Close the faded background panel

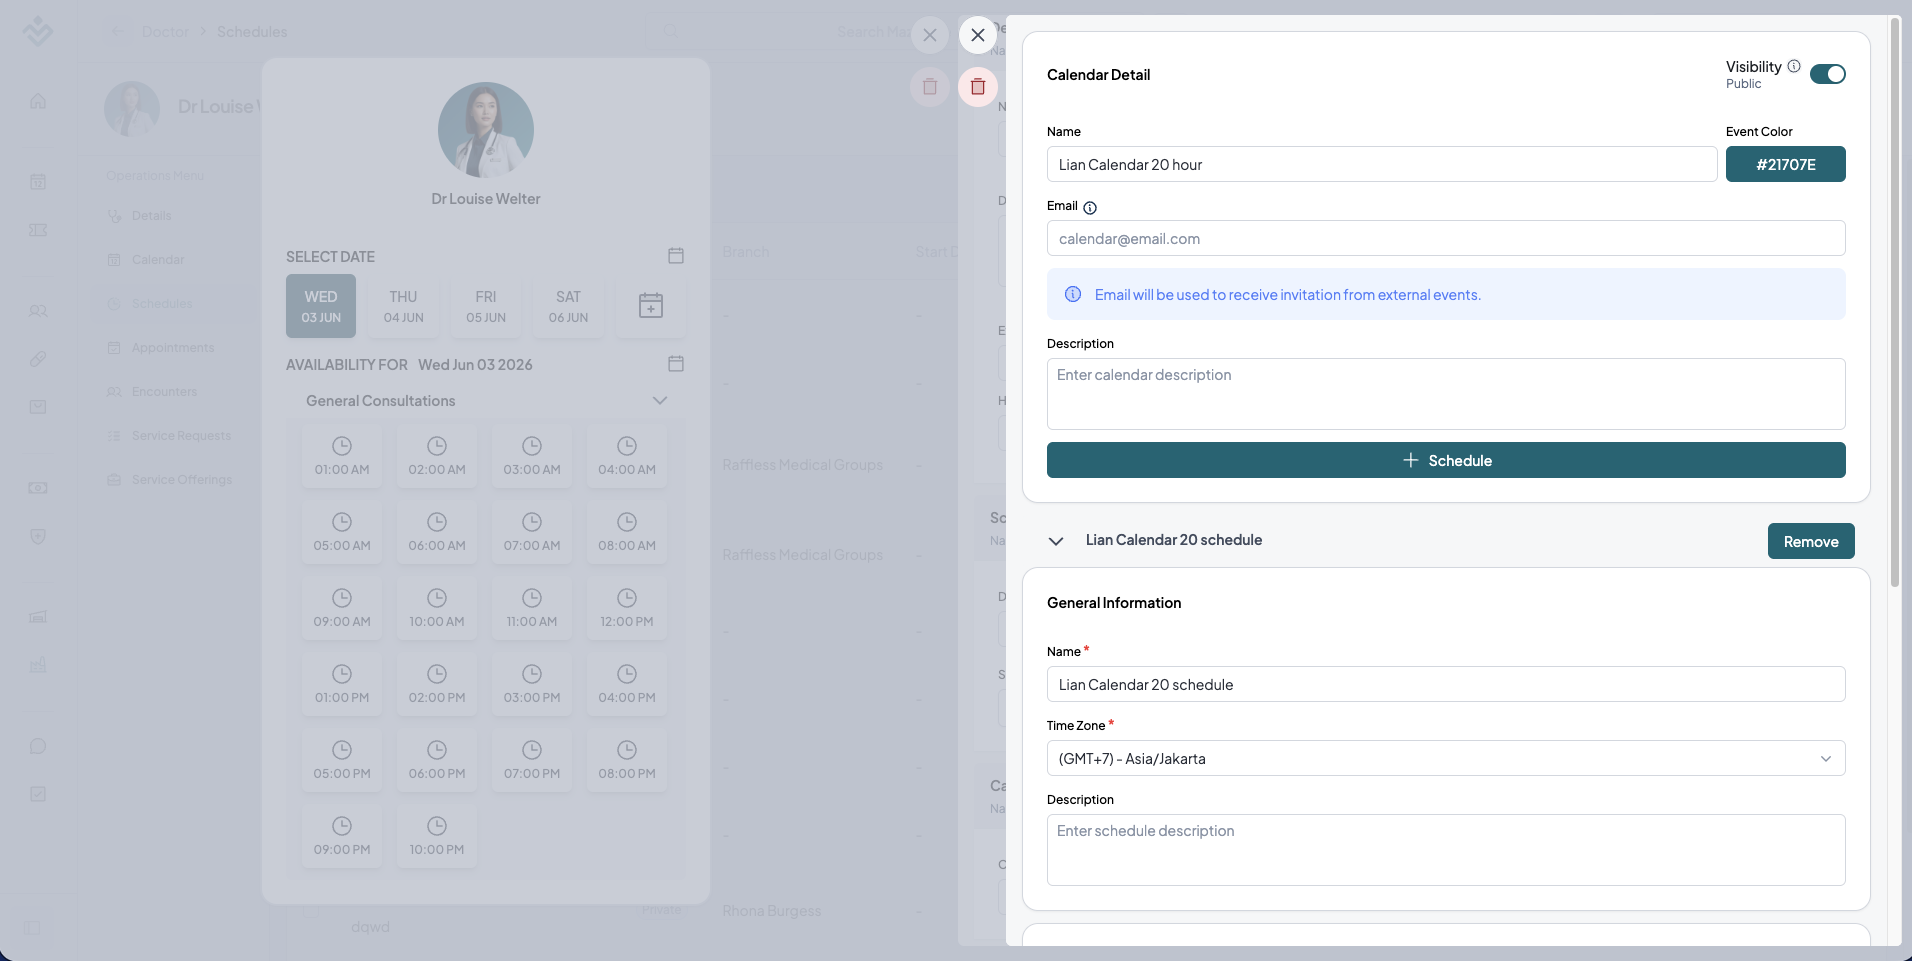click(930, 35)
